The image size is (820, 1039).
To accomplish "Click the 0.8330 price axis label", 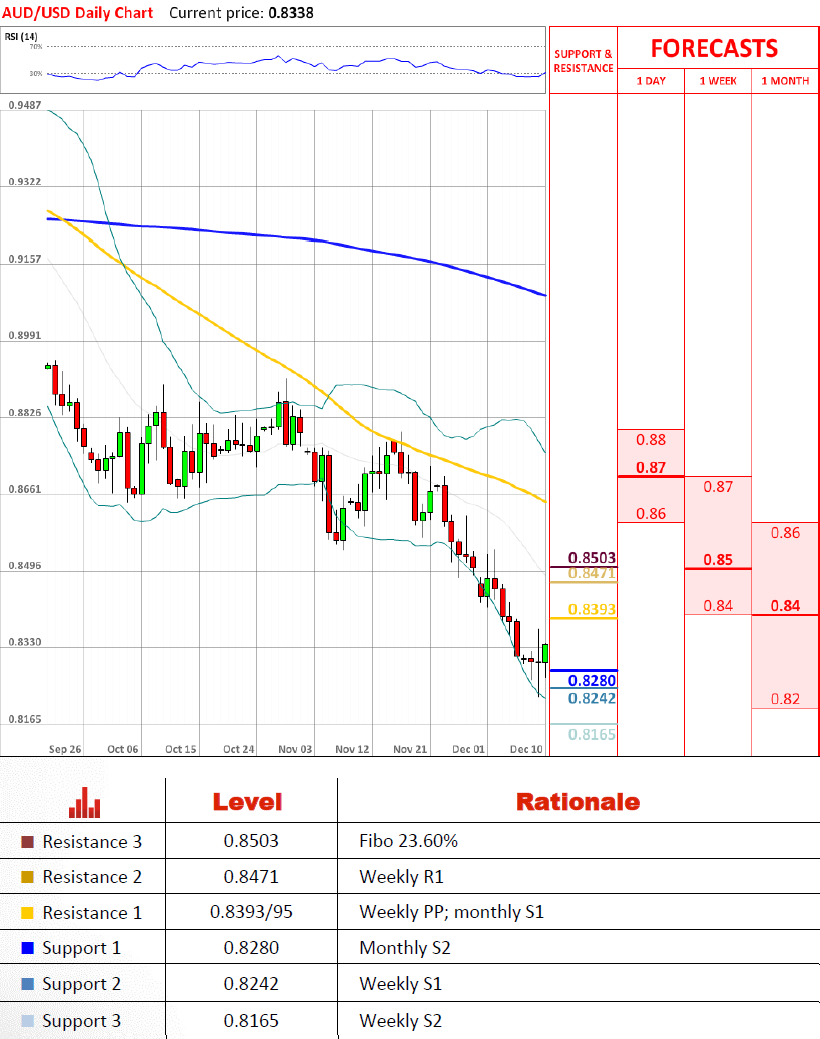I will pyautogui.click(x=25, y=642).
